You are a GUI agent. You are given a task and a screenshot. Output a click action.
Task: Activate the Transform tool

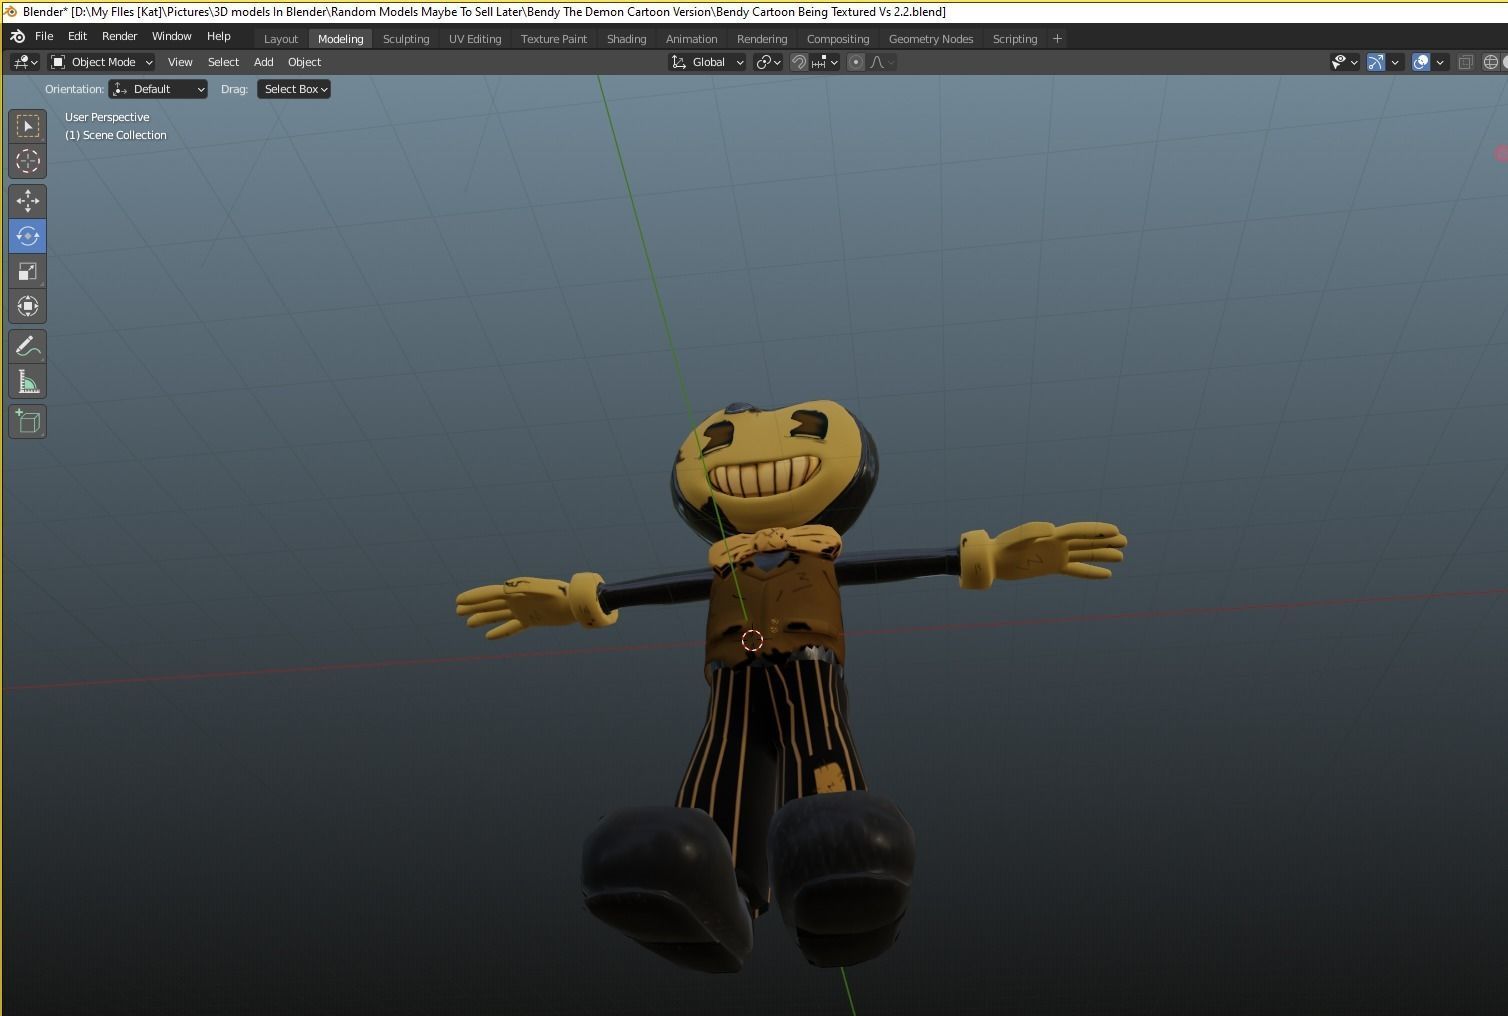tap(28, 306)
